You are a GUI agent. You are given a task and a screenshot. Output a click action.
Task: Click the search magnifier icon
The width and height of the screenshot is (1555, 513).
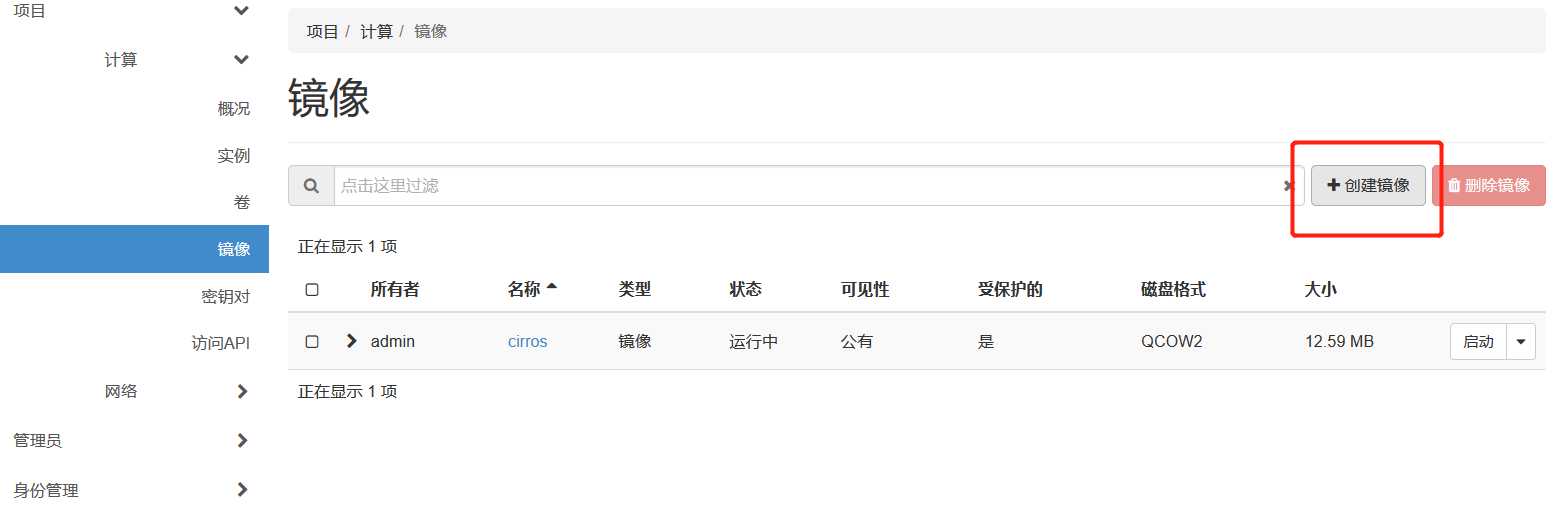click(311, 186)
